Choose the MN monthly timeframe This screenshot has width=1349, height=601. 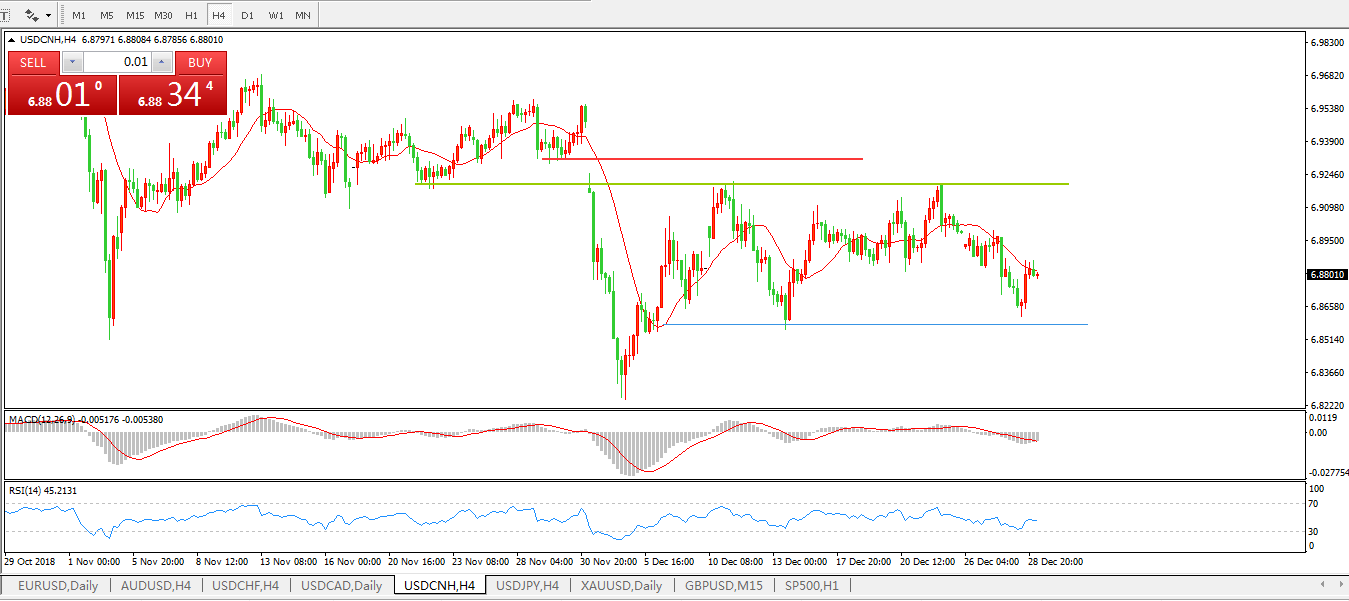(x=302, y=16)
